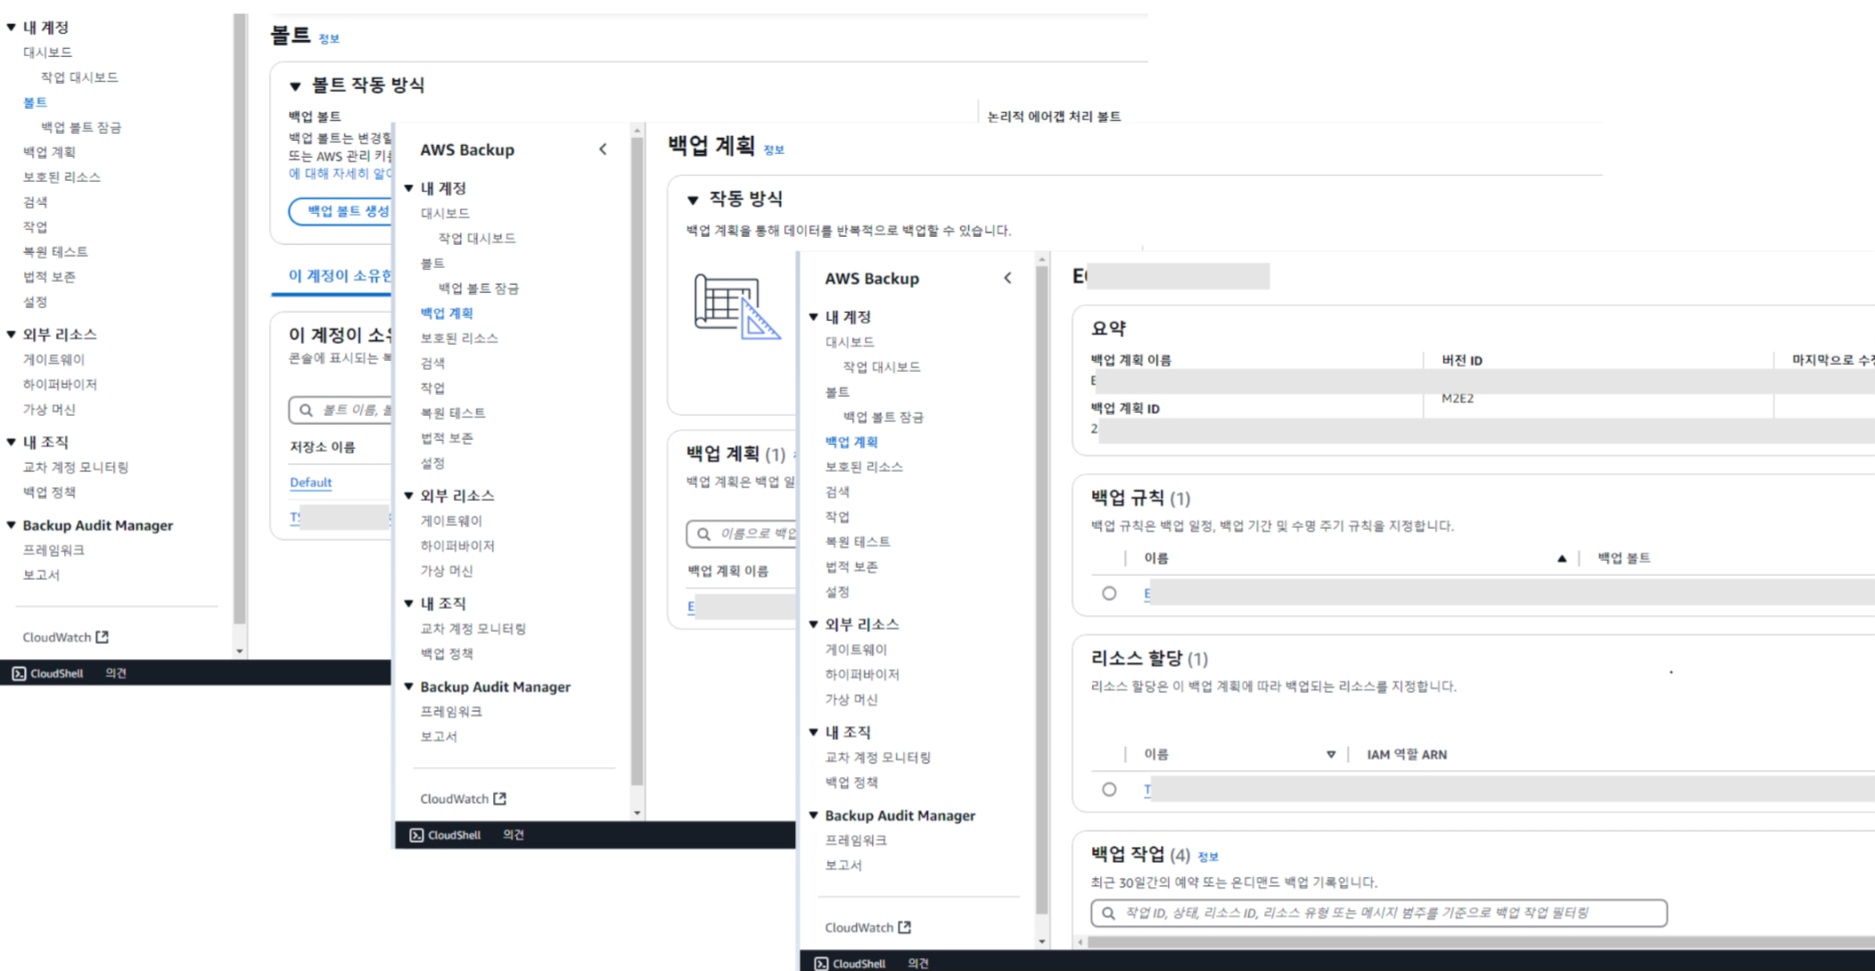1875x971 pixels.
Task: Click the front sidebar vertical scrollbar
Action: 1042,590
